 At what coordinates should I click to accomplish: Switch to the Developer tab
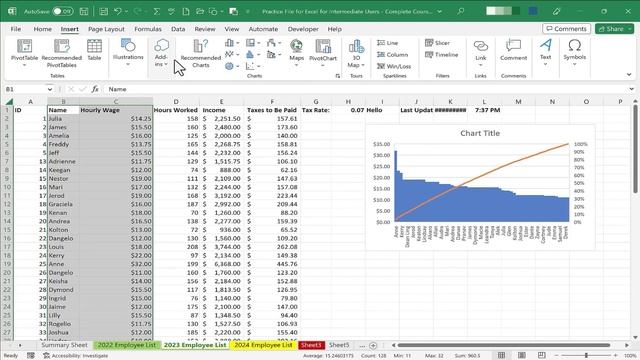(303, 29)
